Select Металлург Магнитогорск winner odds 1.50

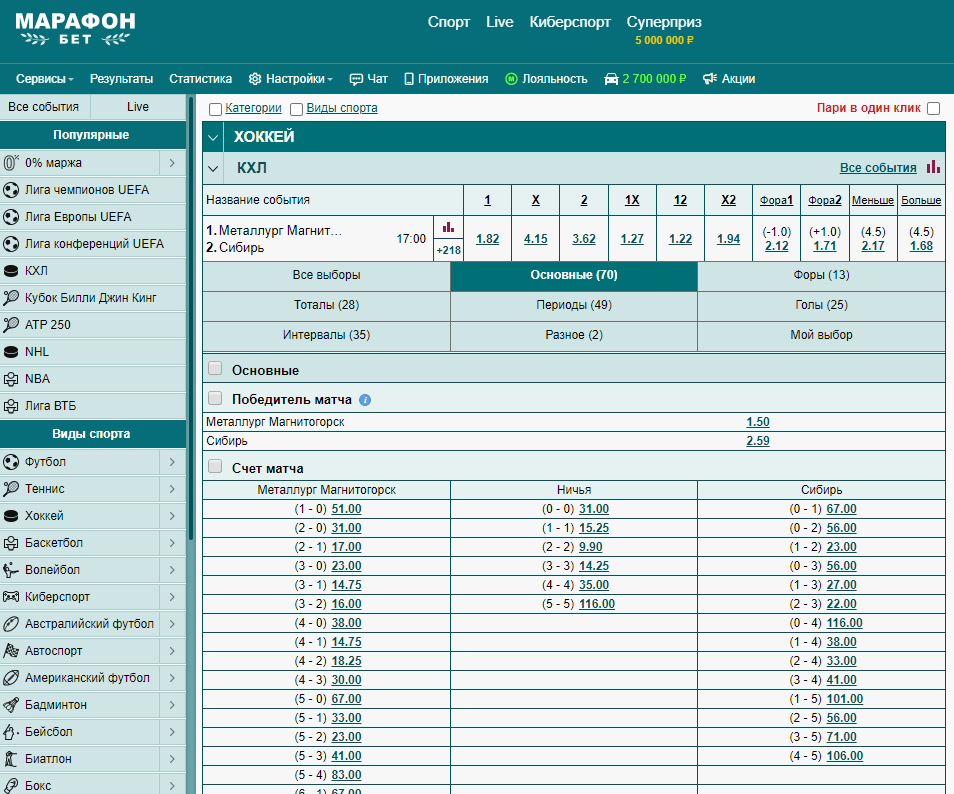757,422
